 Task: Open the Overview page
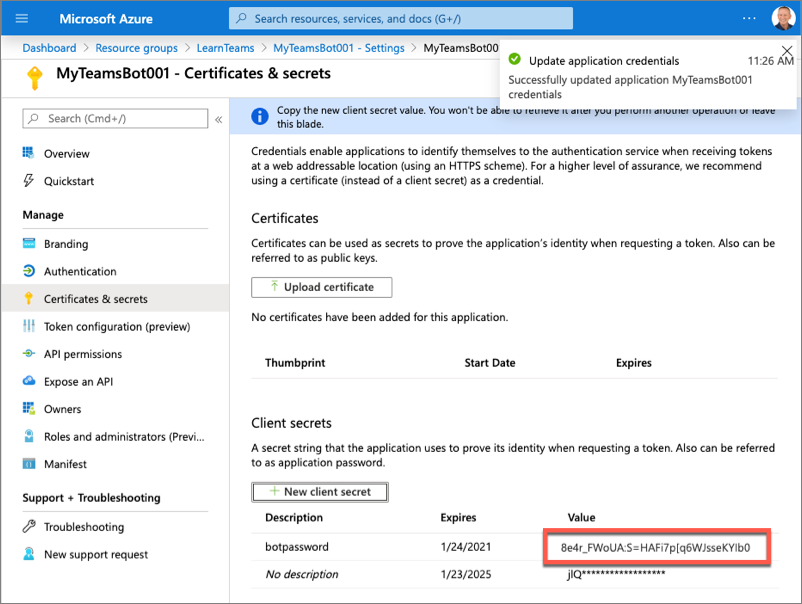[x=66, y=153]
